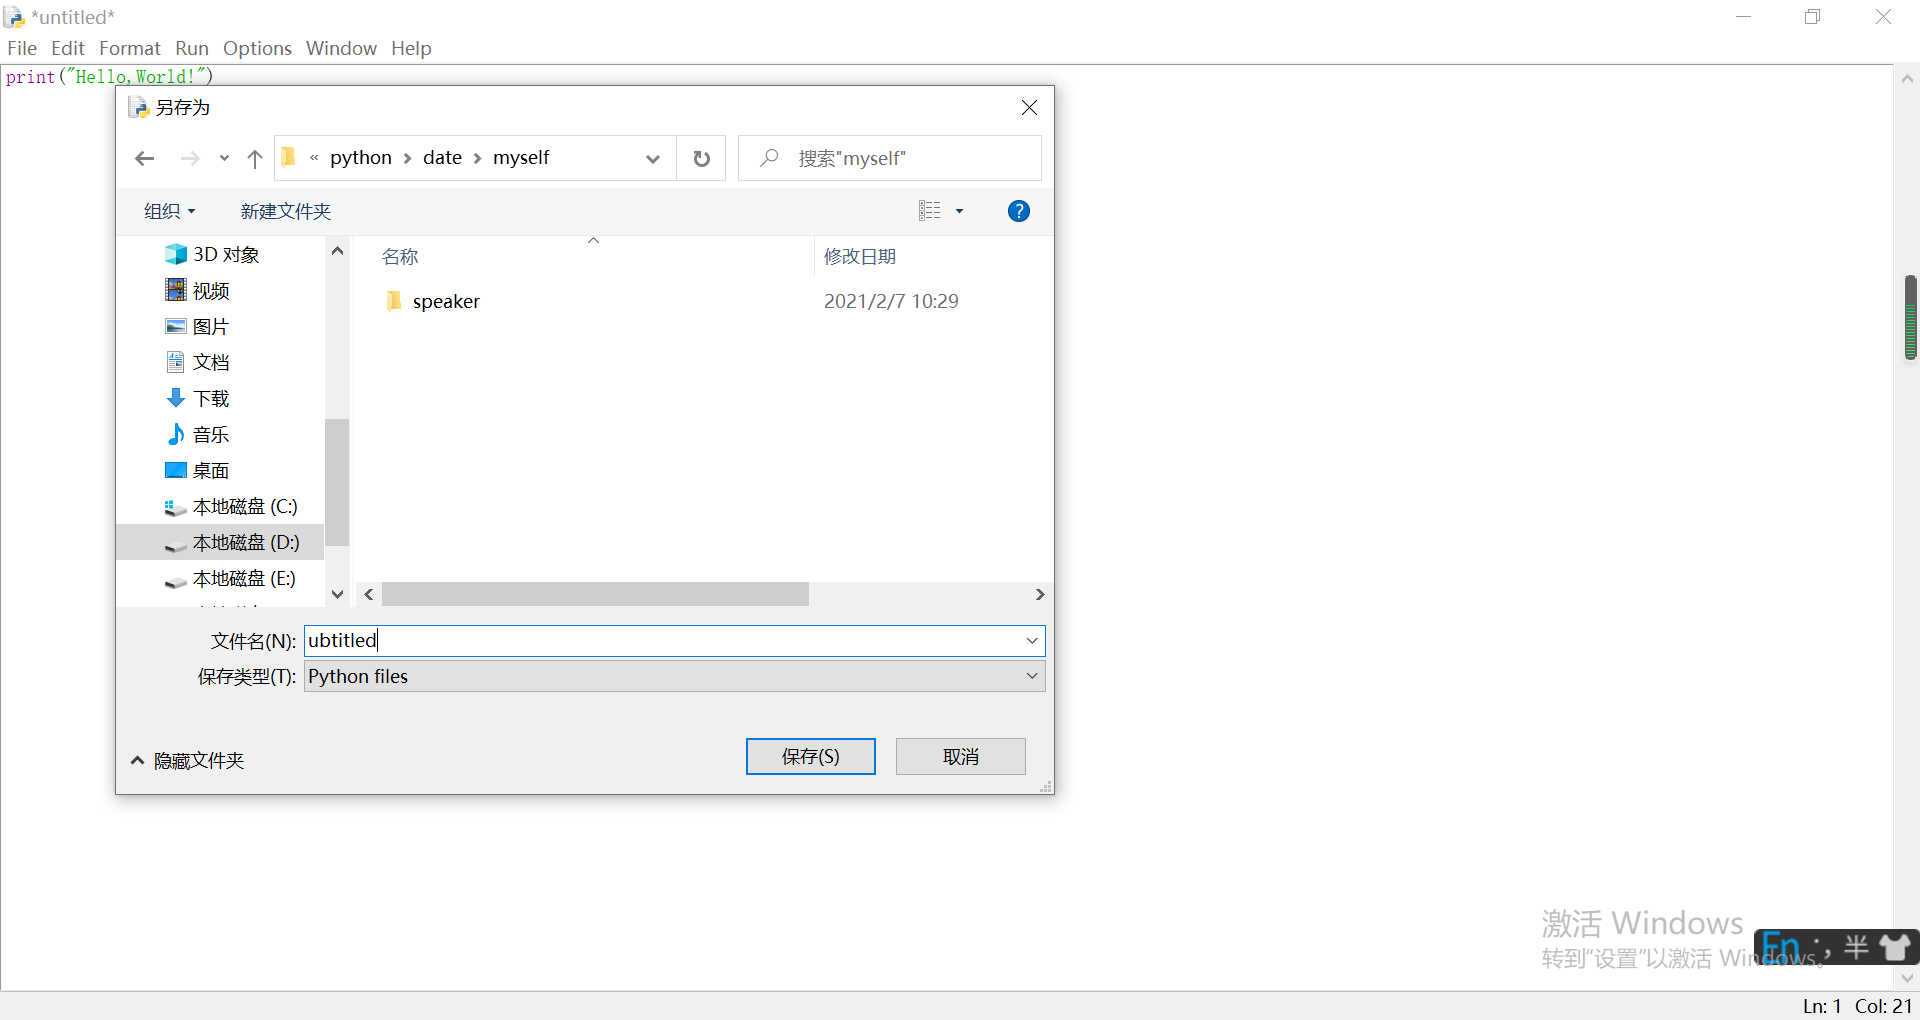
Task: Open the Format menu in IDLE
Action: click(130, 48)
